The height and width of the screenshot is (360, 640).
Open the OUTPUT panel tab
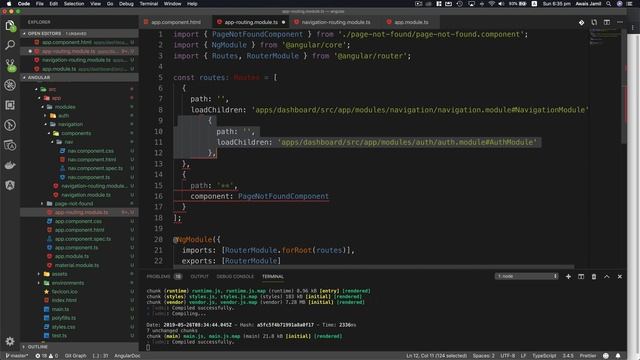pyautogui.click(x=199, y=276)
